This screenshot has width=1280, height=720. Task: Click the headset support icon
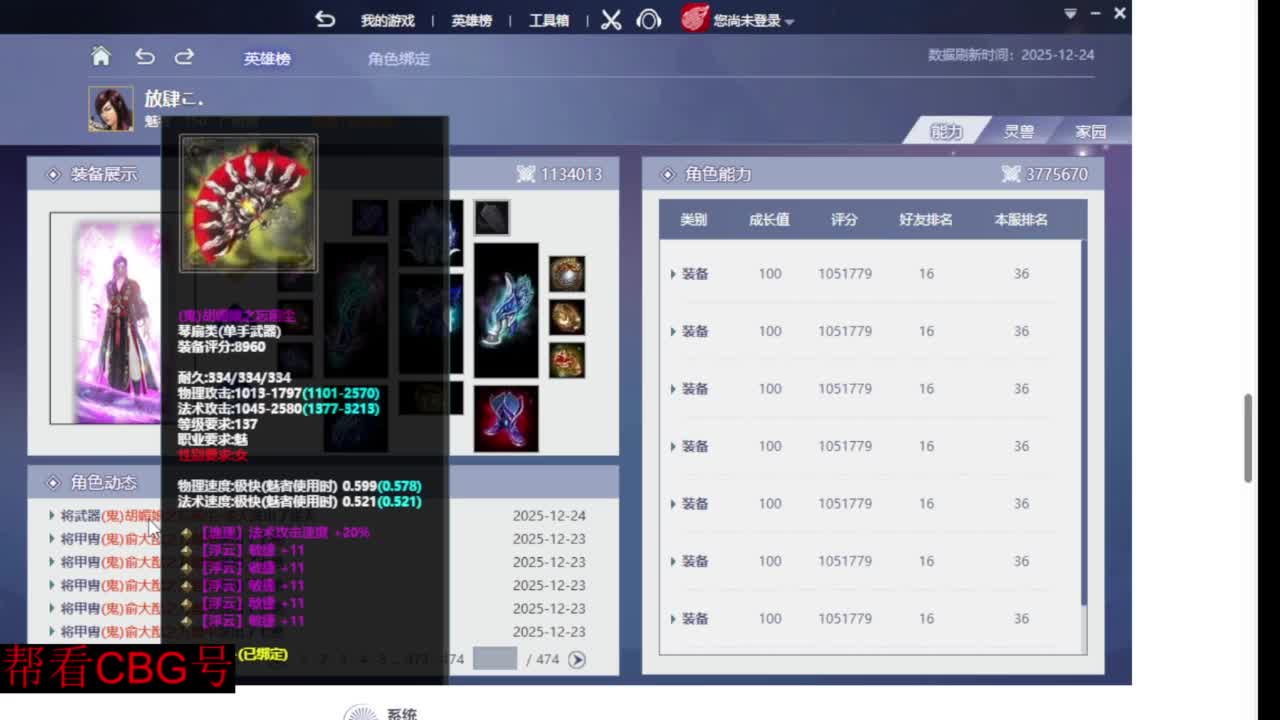[x=648, y=20]
